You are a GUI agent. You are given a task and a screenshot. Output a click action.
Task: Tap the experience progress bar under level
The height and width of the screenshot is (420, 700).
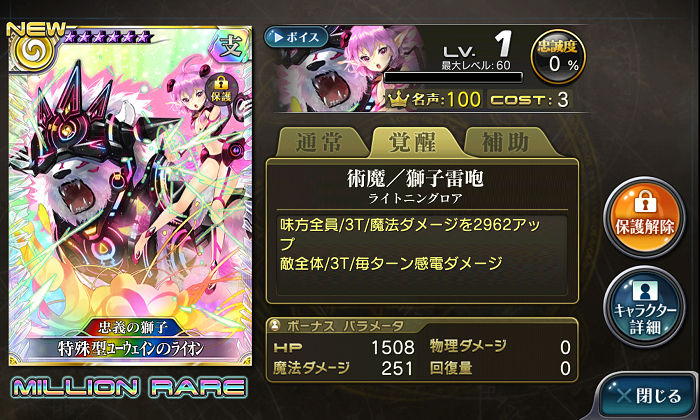(x=454, y=77)
